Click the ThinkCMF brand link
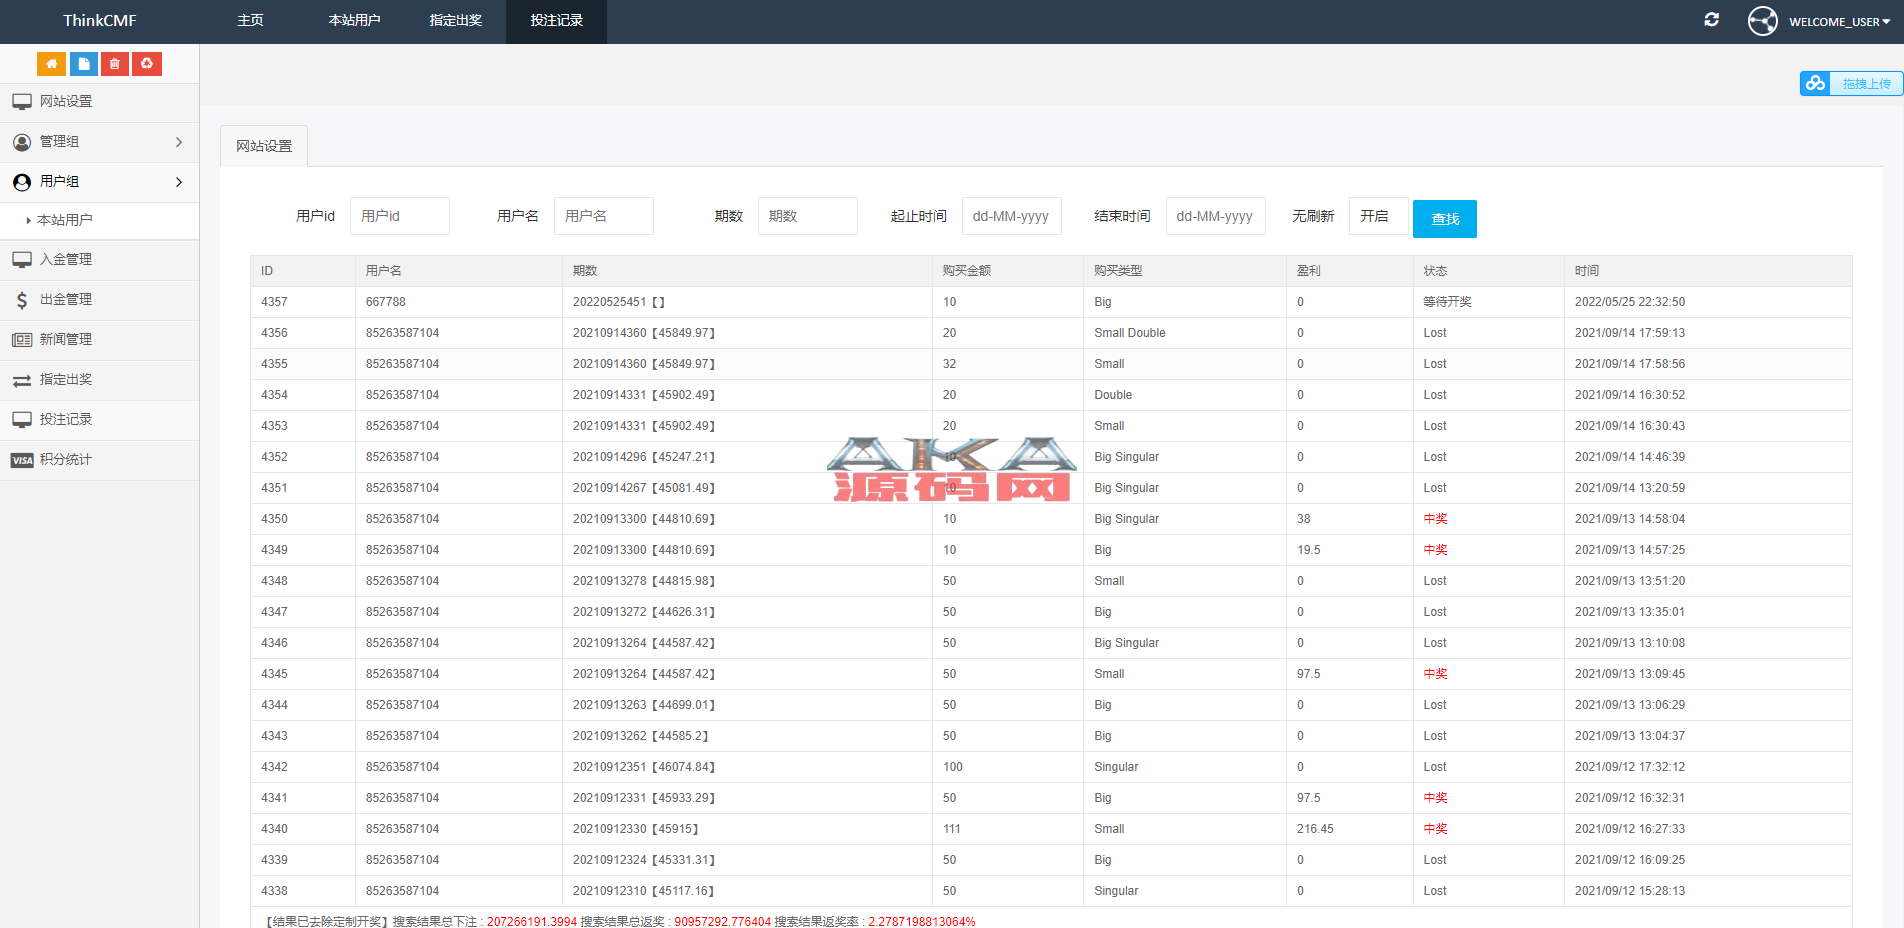This screenshot has height=928, width=1904. tap(99, 21)
